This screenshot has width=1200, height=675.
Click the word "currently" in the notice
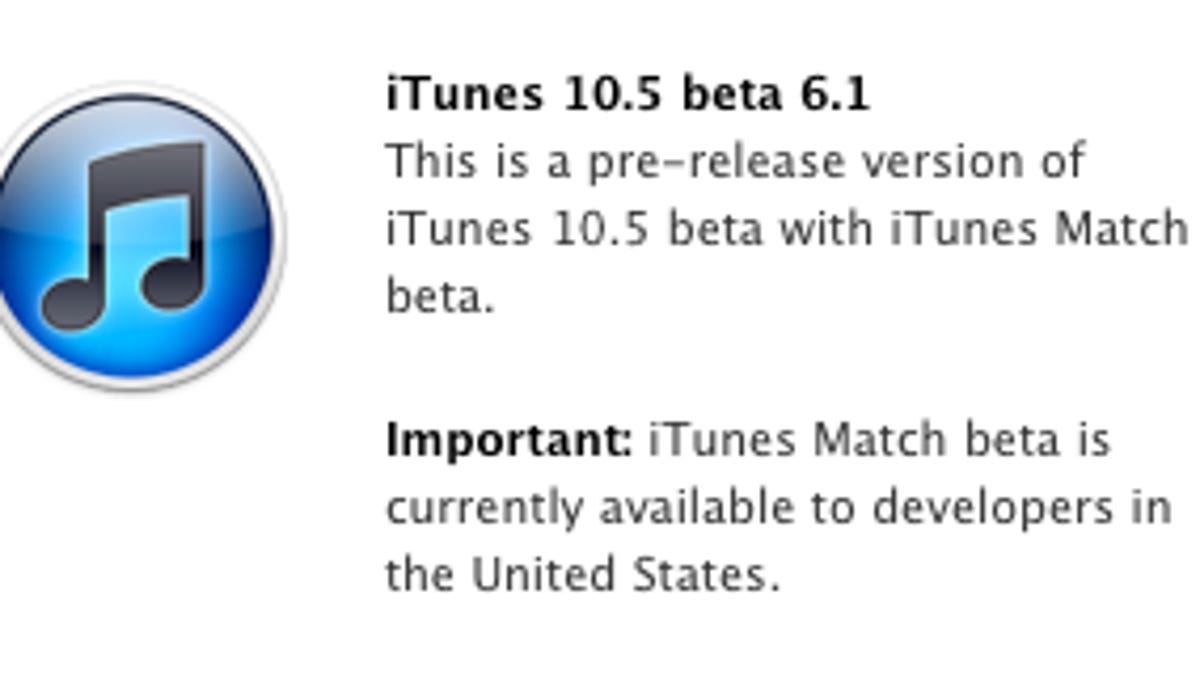click(x=484, y=508)
